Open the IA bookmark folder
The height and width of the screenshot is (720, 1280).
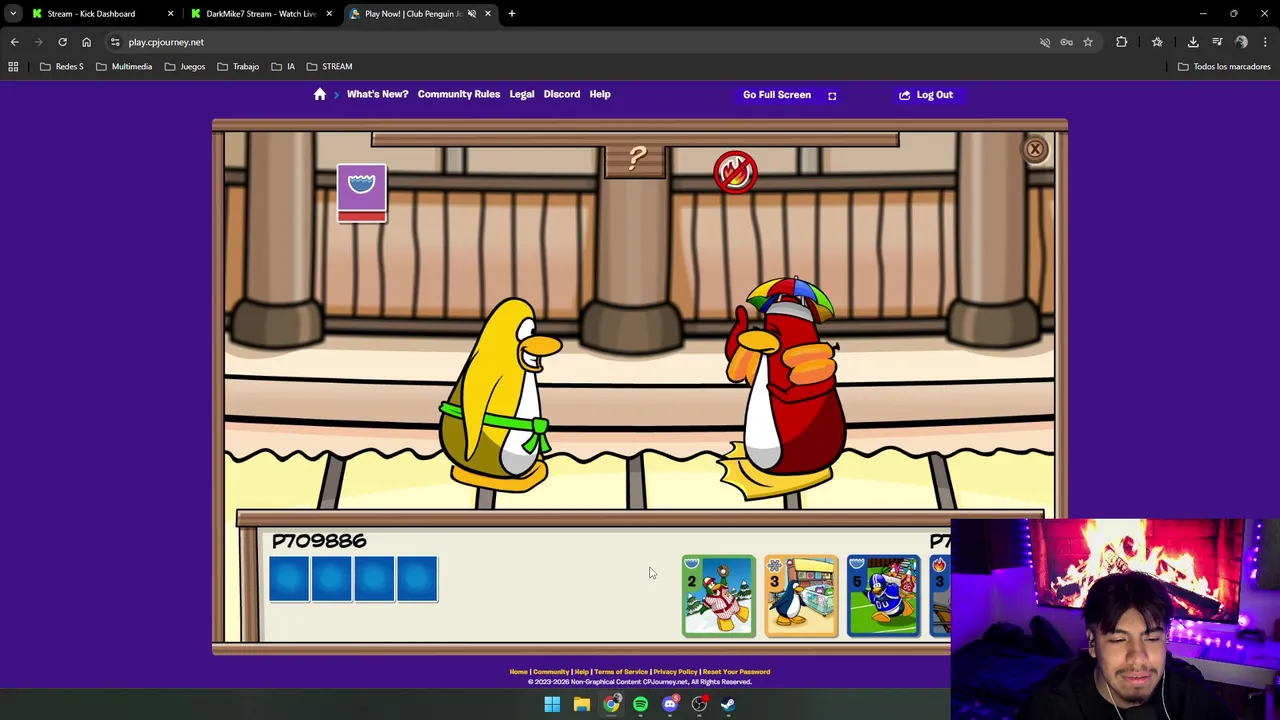coord(283,67)
